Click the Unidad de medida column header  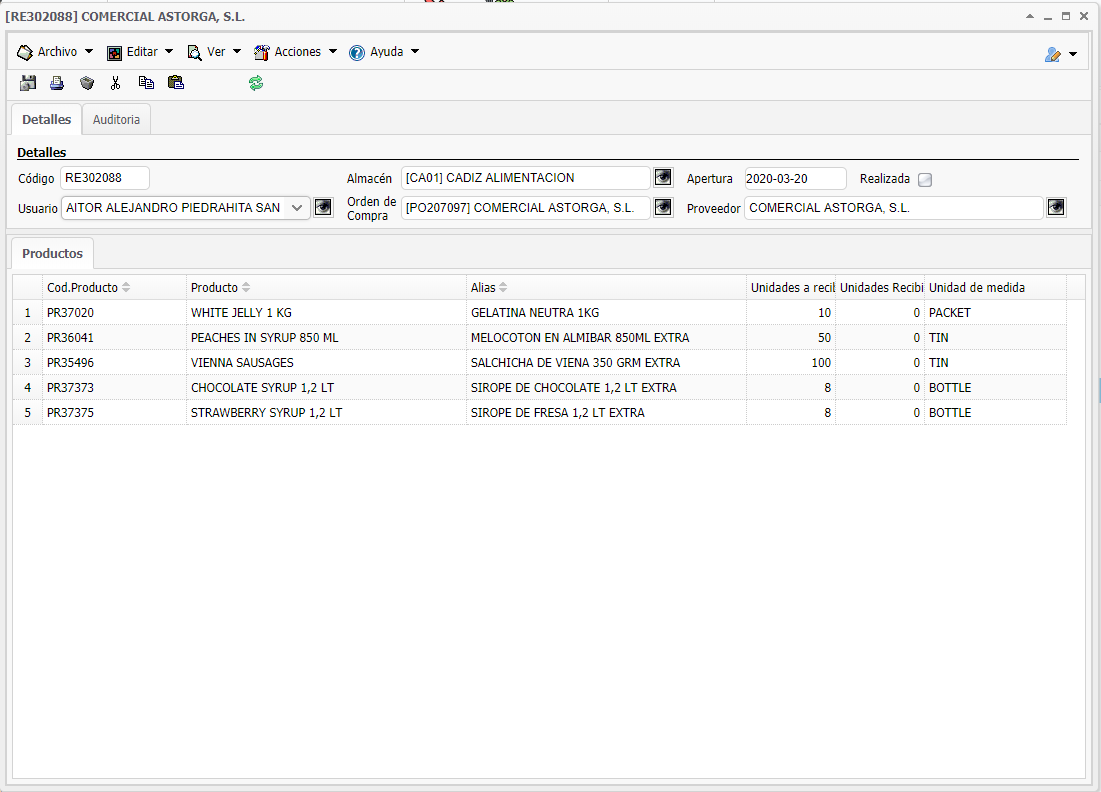click(x=996, y=287)
